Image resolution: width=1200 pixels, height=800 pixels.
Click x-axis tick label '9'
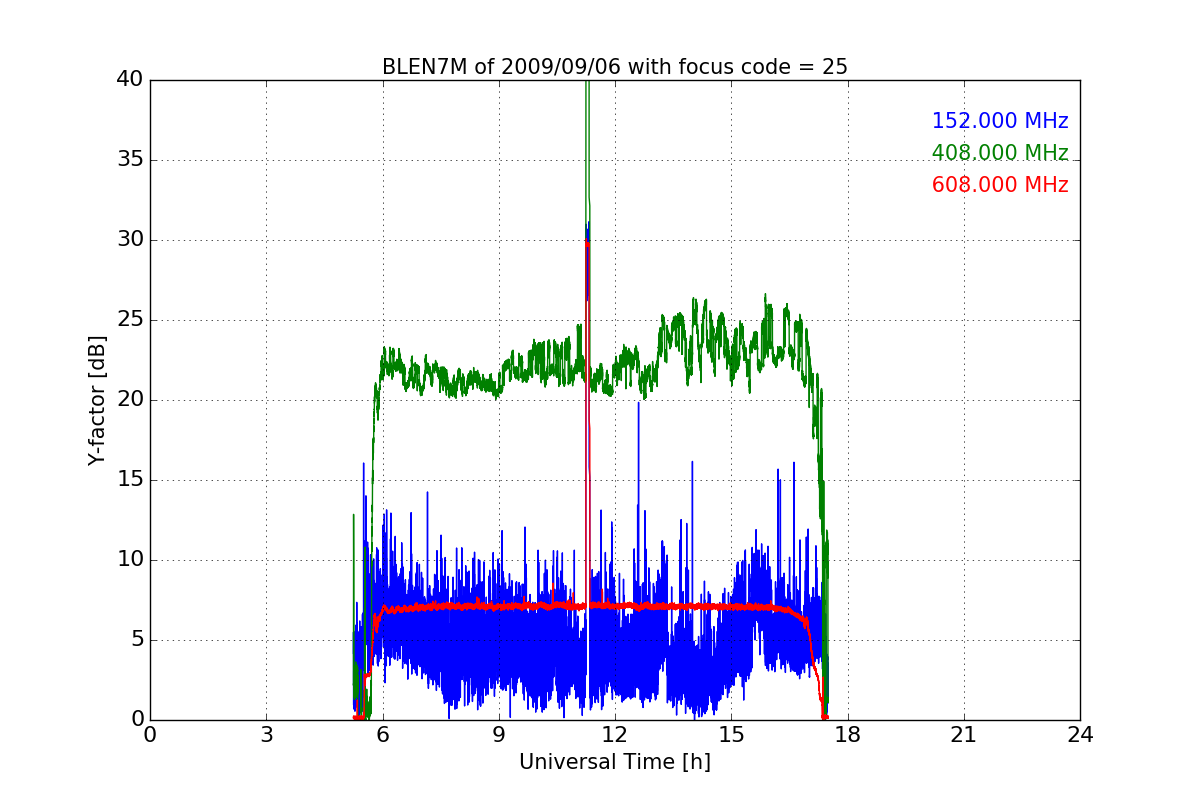tap(498, 735)
